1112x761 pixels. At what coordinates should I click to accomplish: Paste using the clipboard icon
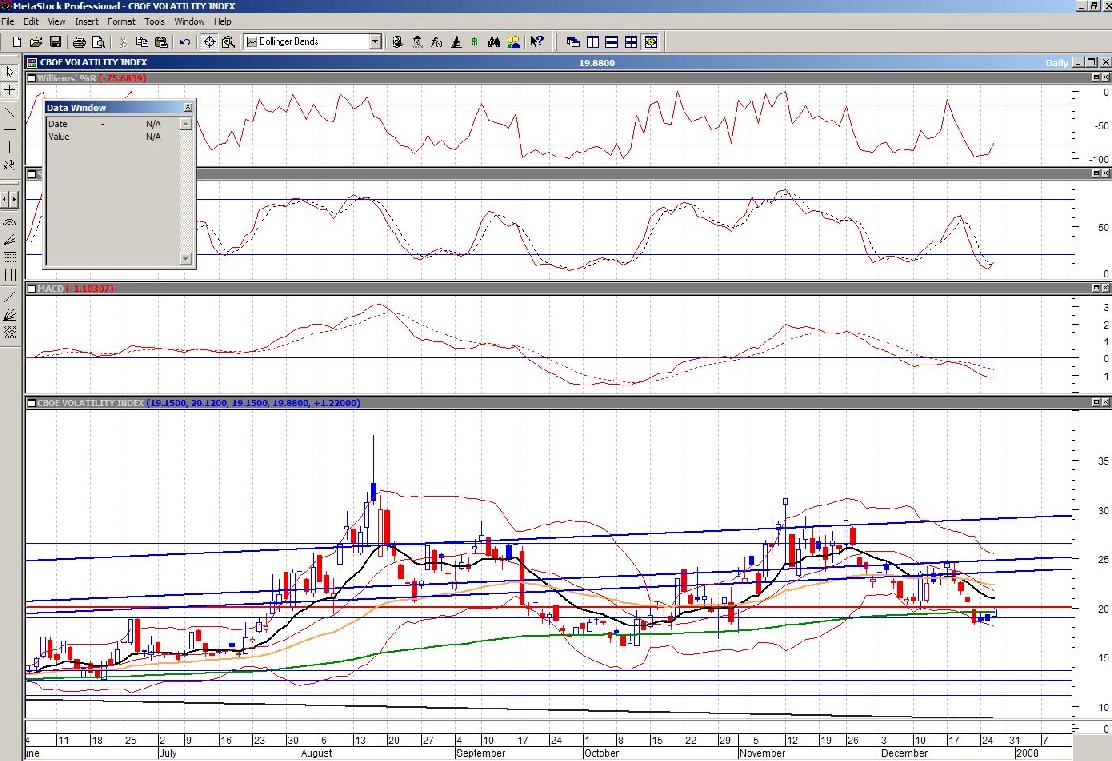161,42
